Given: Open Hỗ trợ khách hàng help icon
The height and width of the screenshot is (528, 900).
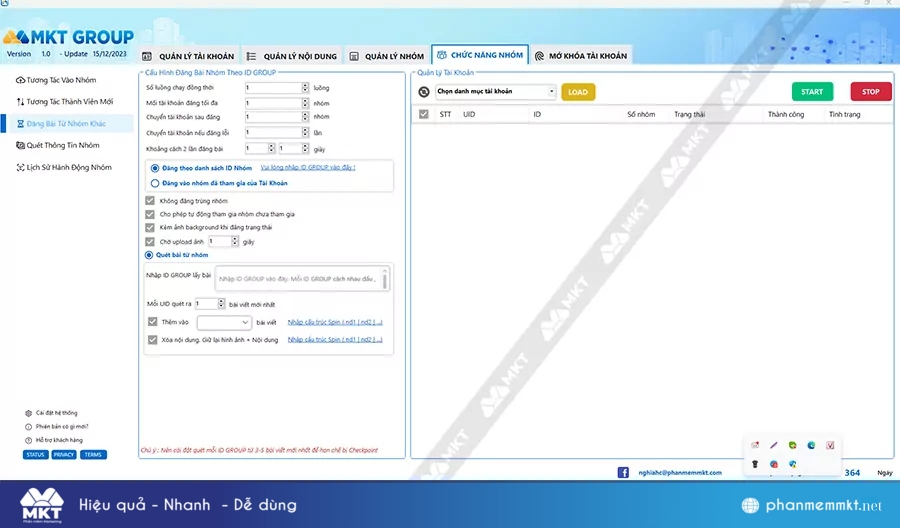Looking at the screenshot, I should pyautogui.click(x=28, y=440).
